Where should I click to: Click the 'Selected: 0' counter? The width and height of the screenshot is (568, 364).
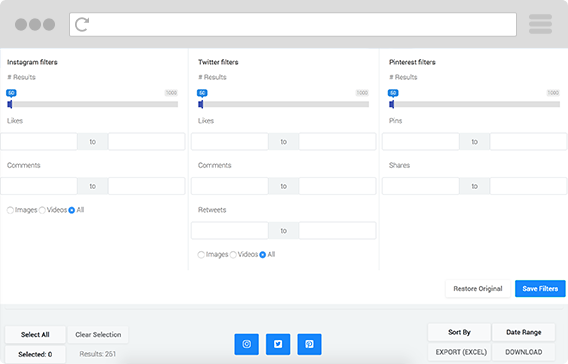35,354
